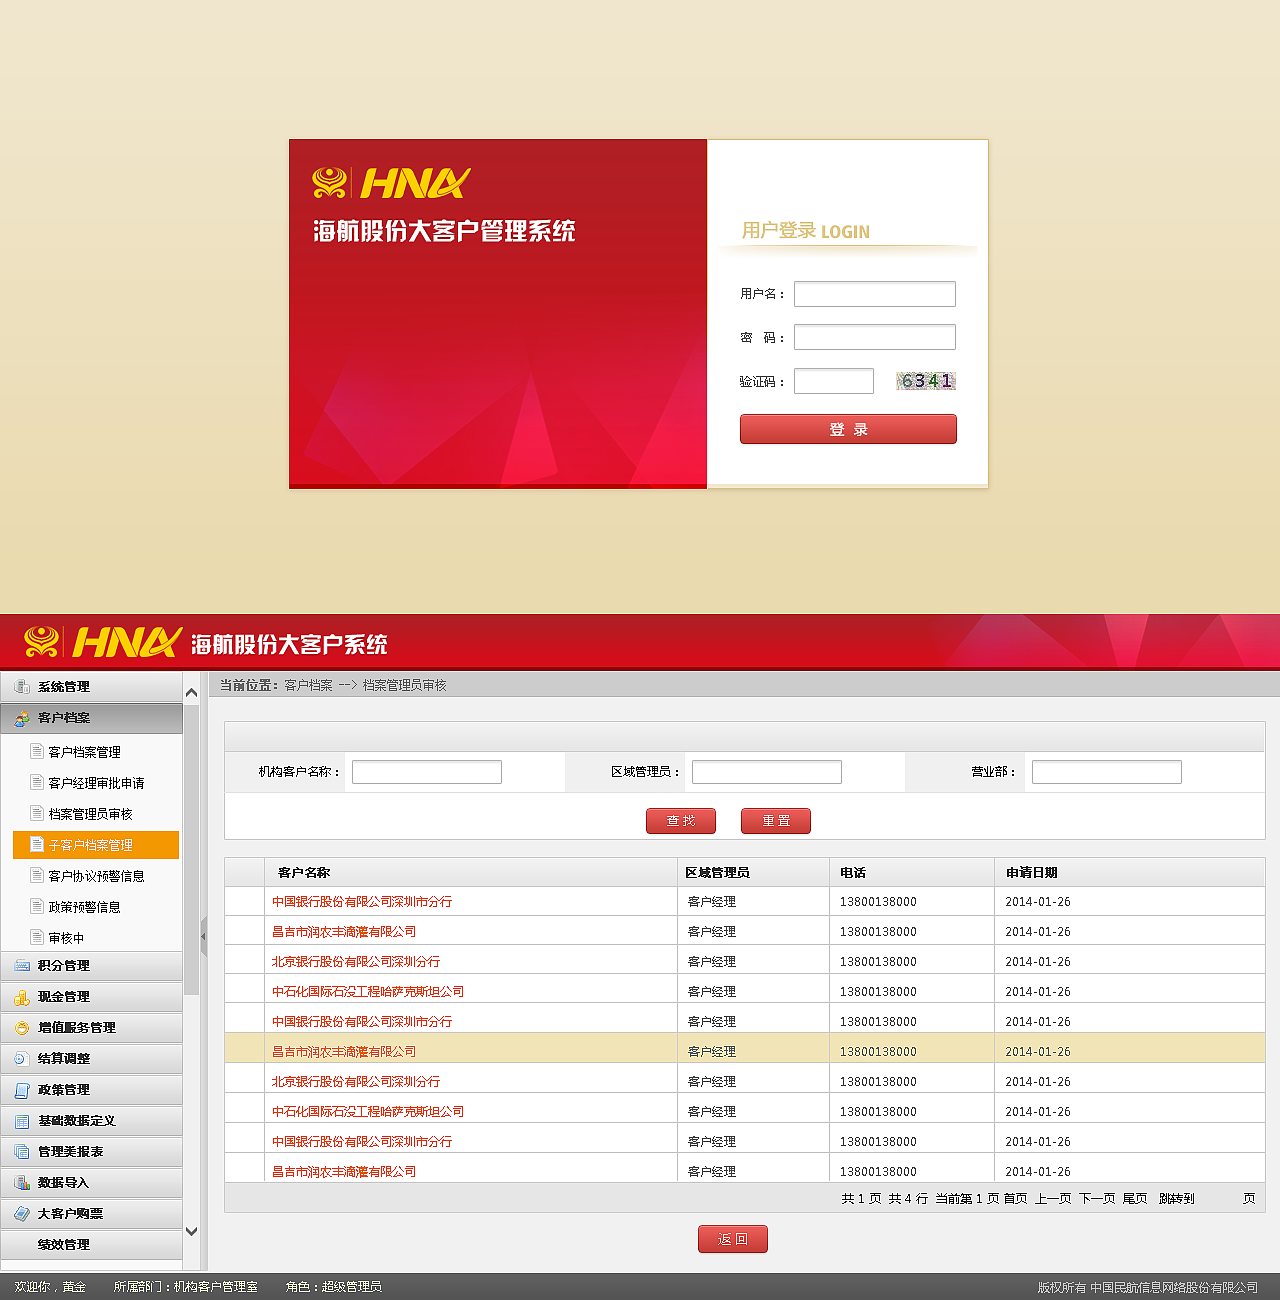Click the 共 4 行 row count text
Screen dimensions: 1280x1300
[x=908, y=1198]
